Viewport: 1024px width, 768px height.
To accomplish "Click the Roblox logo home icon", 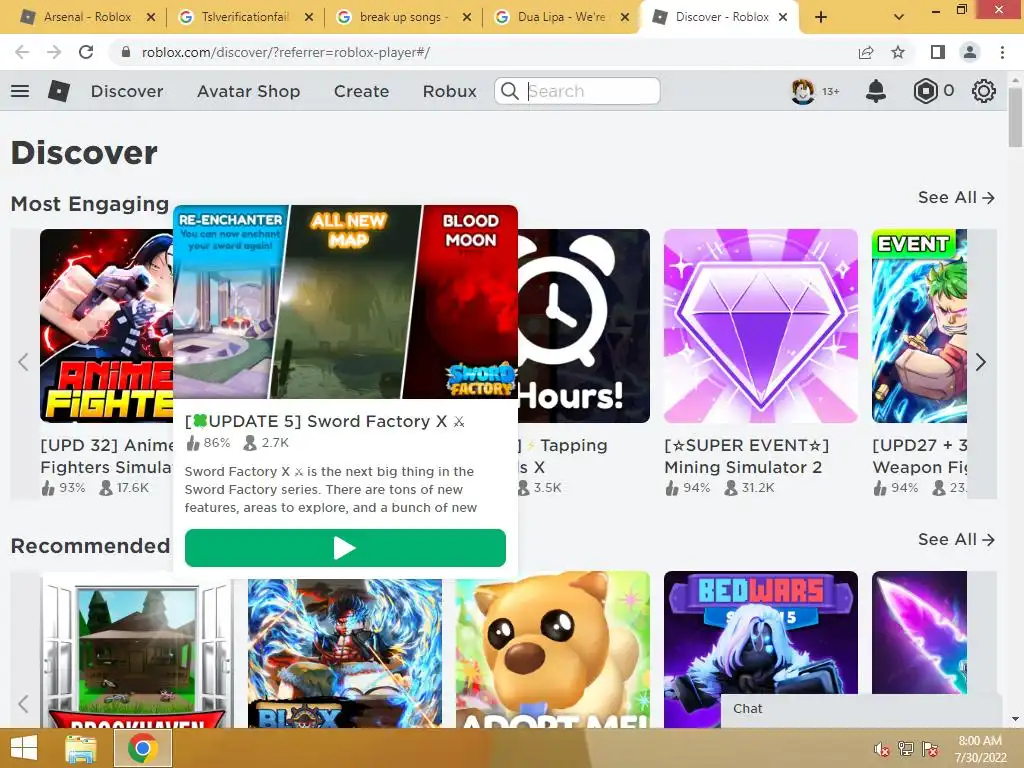I will point(59,91).
